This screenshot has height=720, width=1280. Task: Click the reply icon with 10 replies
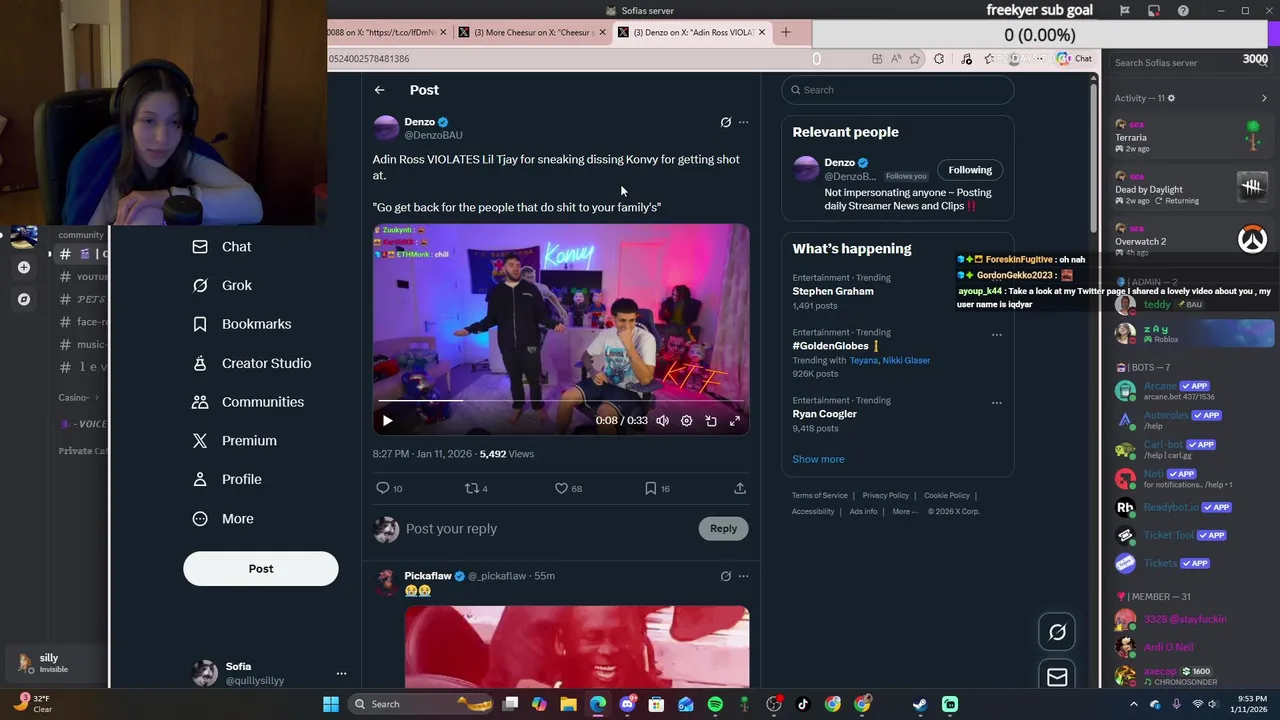pyautogui.click(x=382, y=488)
